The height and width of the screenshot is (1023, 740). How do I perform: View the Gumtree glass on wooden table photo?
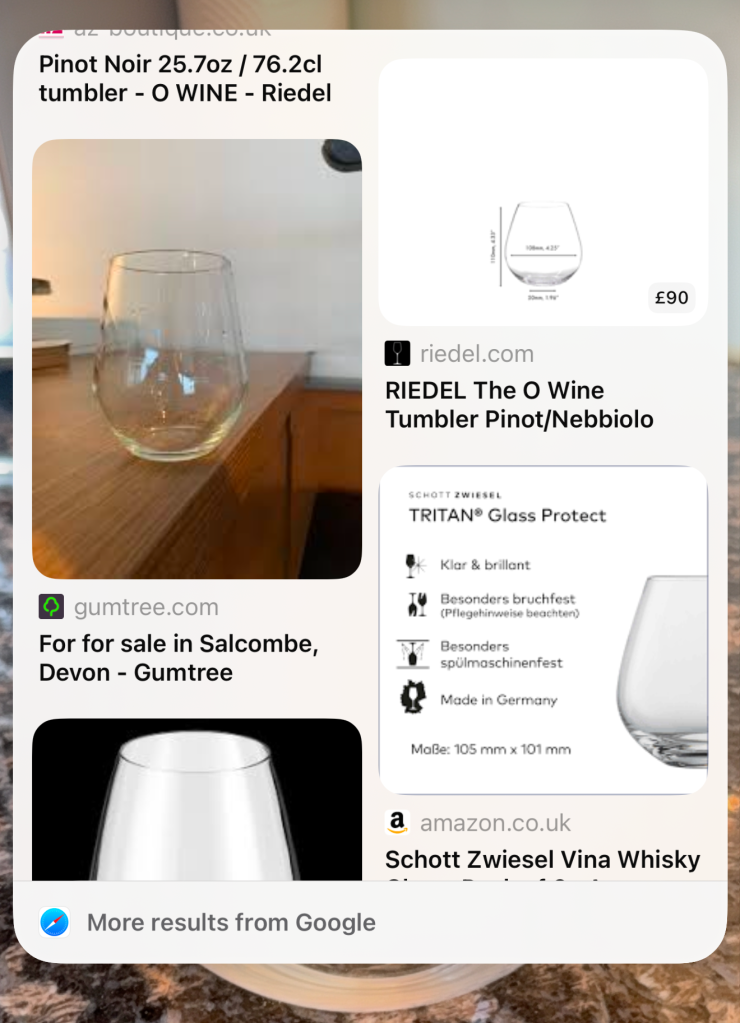(197, 358)
